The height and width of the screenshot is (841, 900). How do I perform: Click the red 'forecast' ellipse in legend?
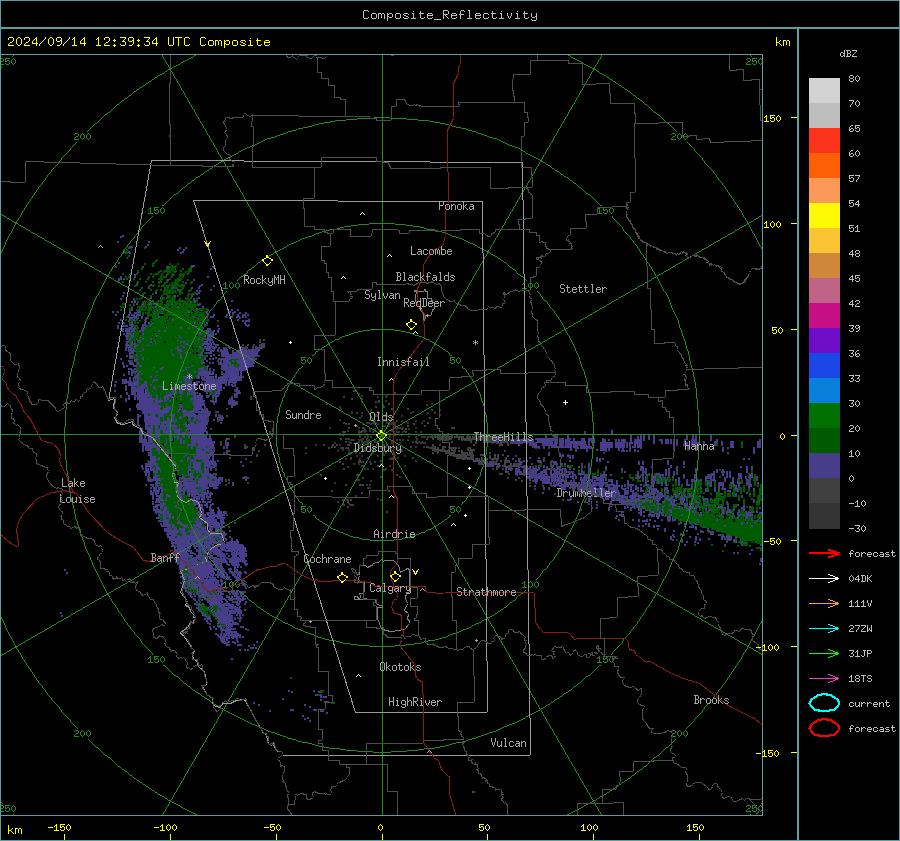click(824, 728)
